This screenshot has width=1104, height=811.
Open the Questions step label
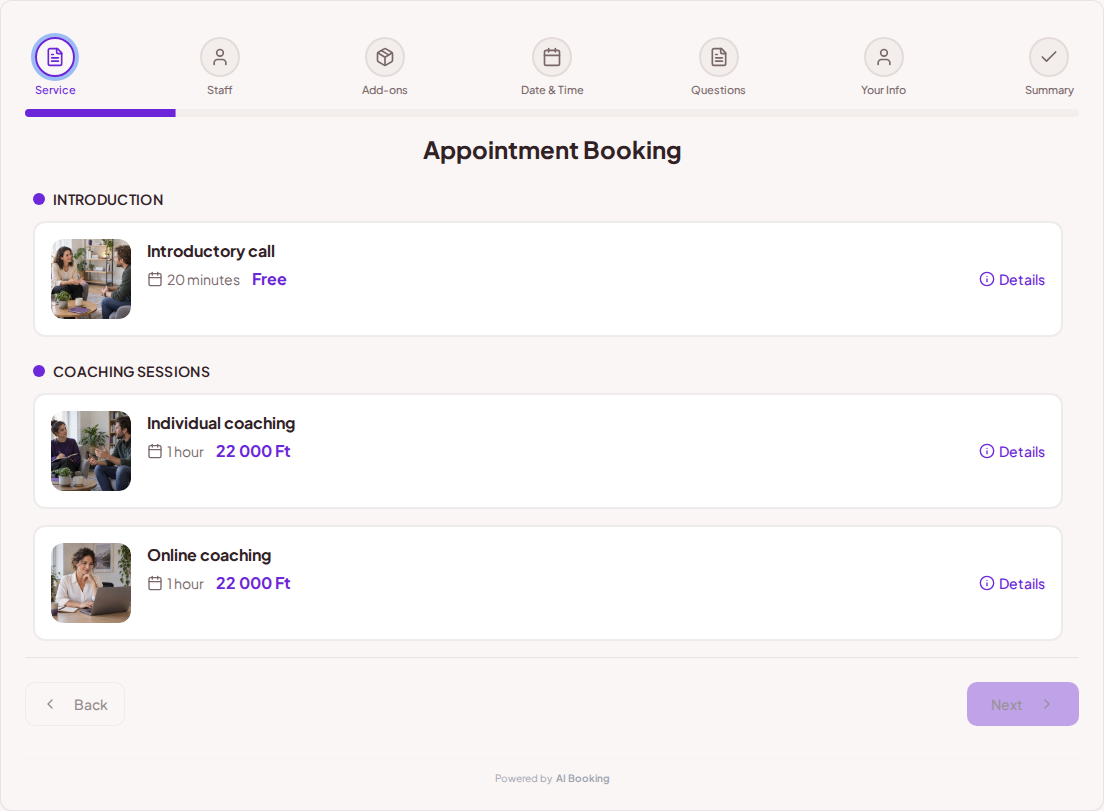(x=718, y=90)
